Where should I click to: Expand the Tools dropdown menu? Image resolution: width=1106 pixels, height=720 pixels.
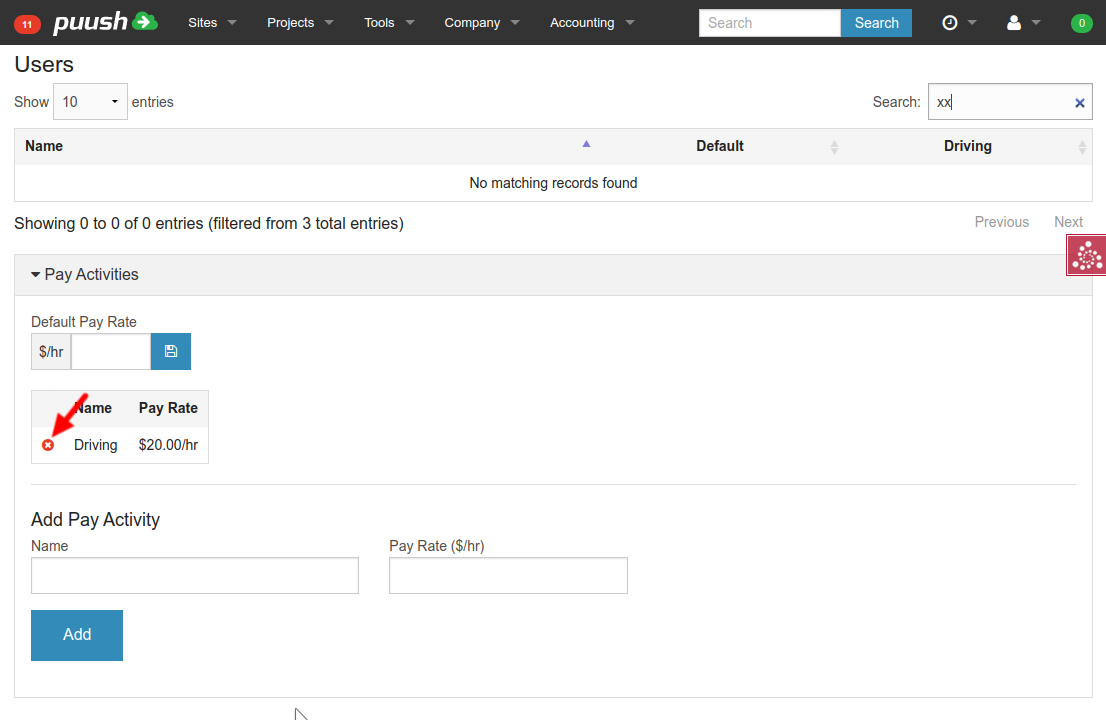pos(388,22)
